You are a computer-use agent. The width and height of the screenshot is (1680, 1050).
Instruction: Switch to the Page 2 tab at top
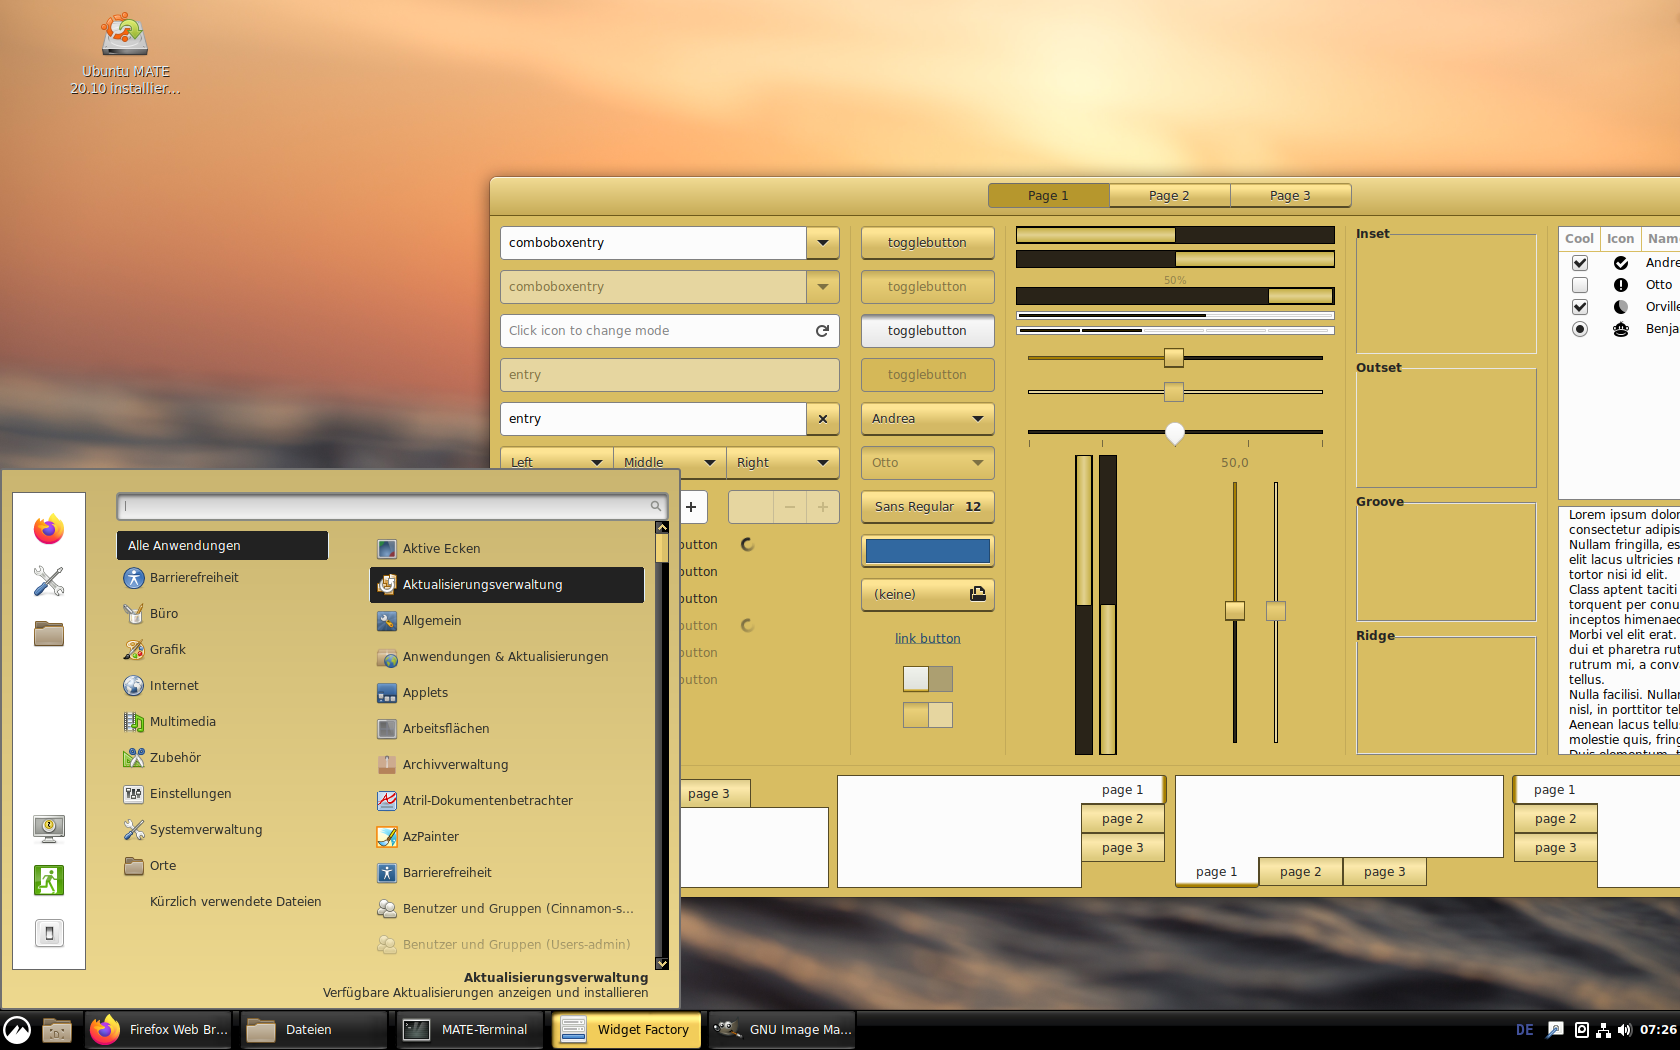pyautogui.click(x=1169, y=196)
